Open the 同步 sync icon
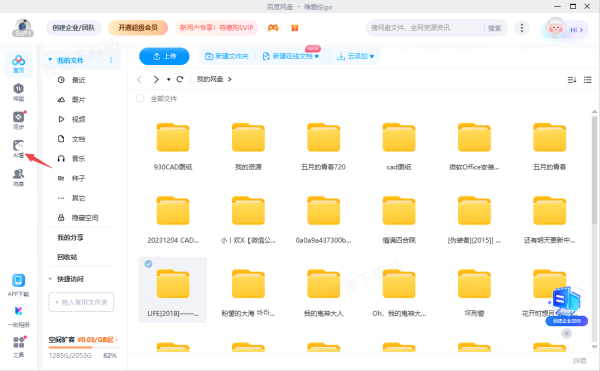The width and height of the screenshot is (600, 371). click(18, 120)
